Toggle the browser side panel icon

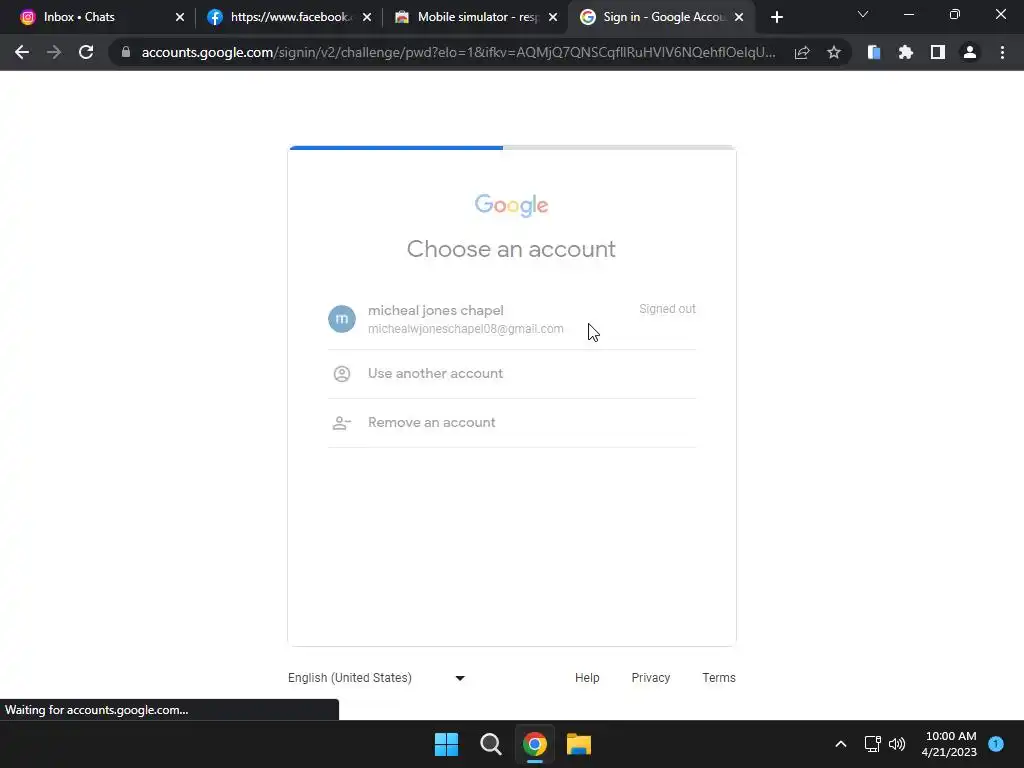pyautogui.click(x=938, y=52)
